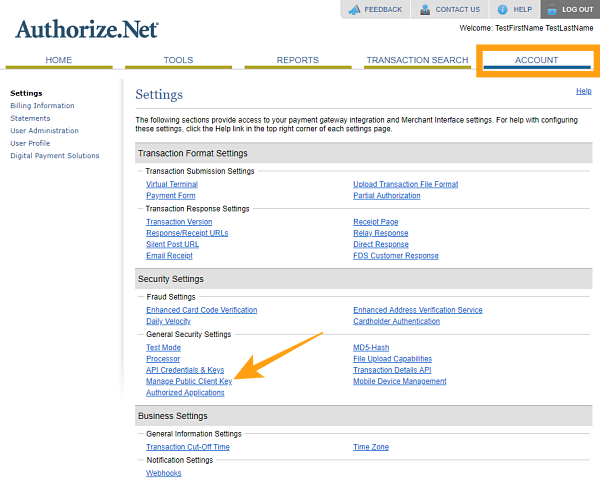Click the CONTACT US button label

tap(458, 10)
